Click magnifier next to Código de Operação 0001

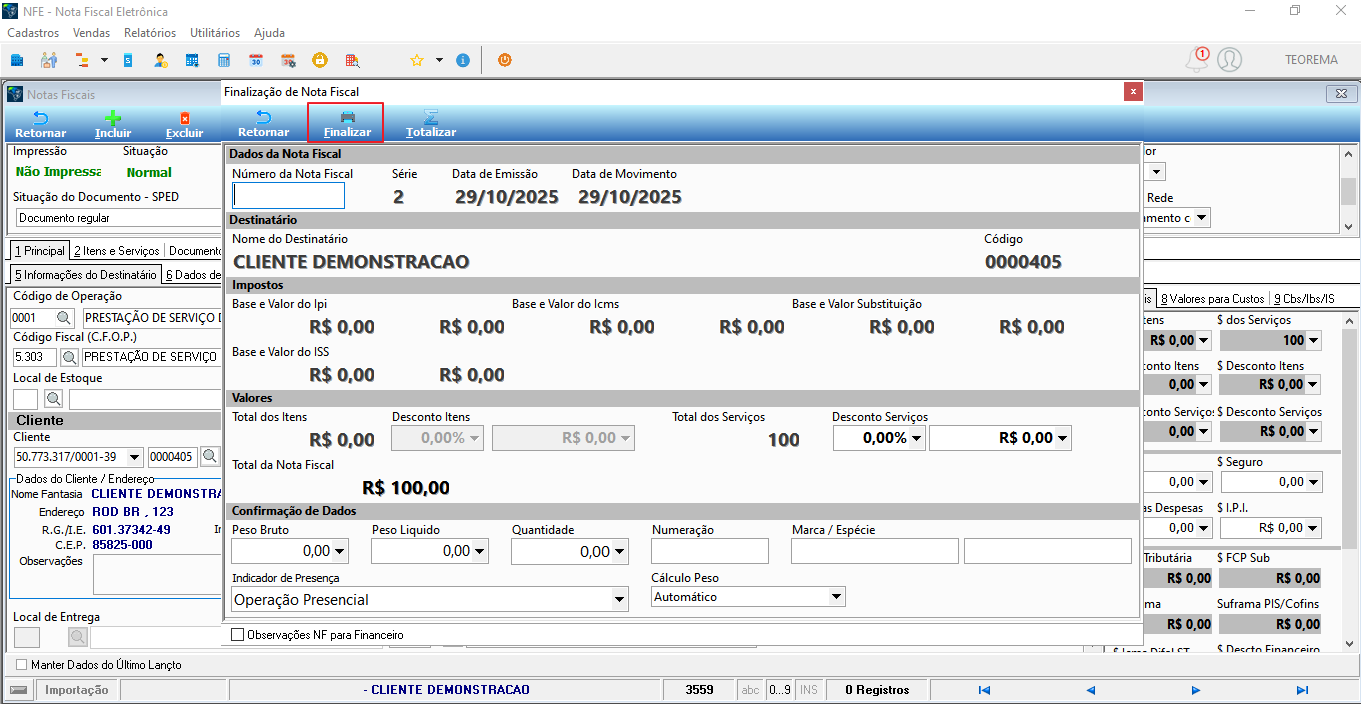[65, 317]
